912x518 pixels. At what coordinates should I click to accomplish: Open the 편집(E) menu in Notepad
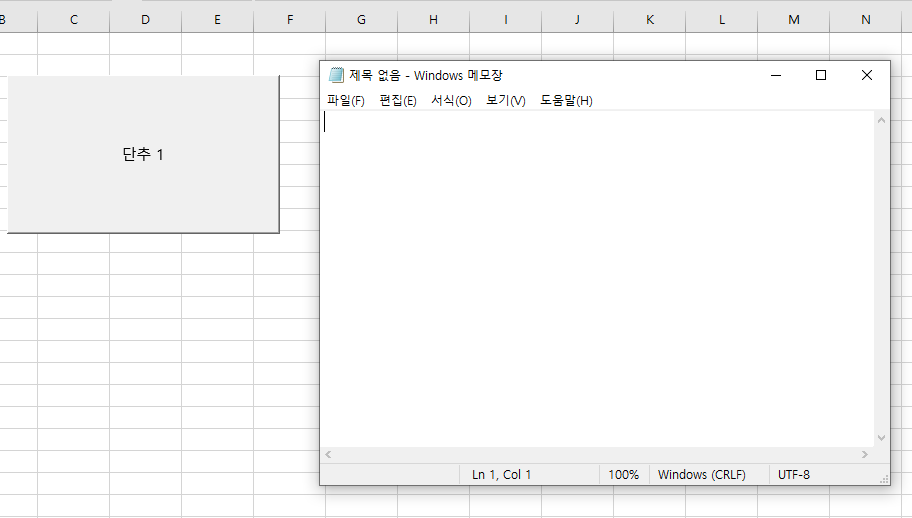(398, 101)
